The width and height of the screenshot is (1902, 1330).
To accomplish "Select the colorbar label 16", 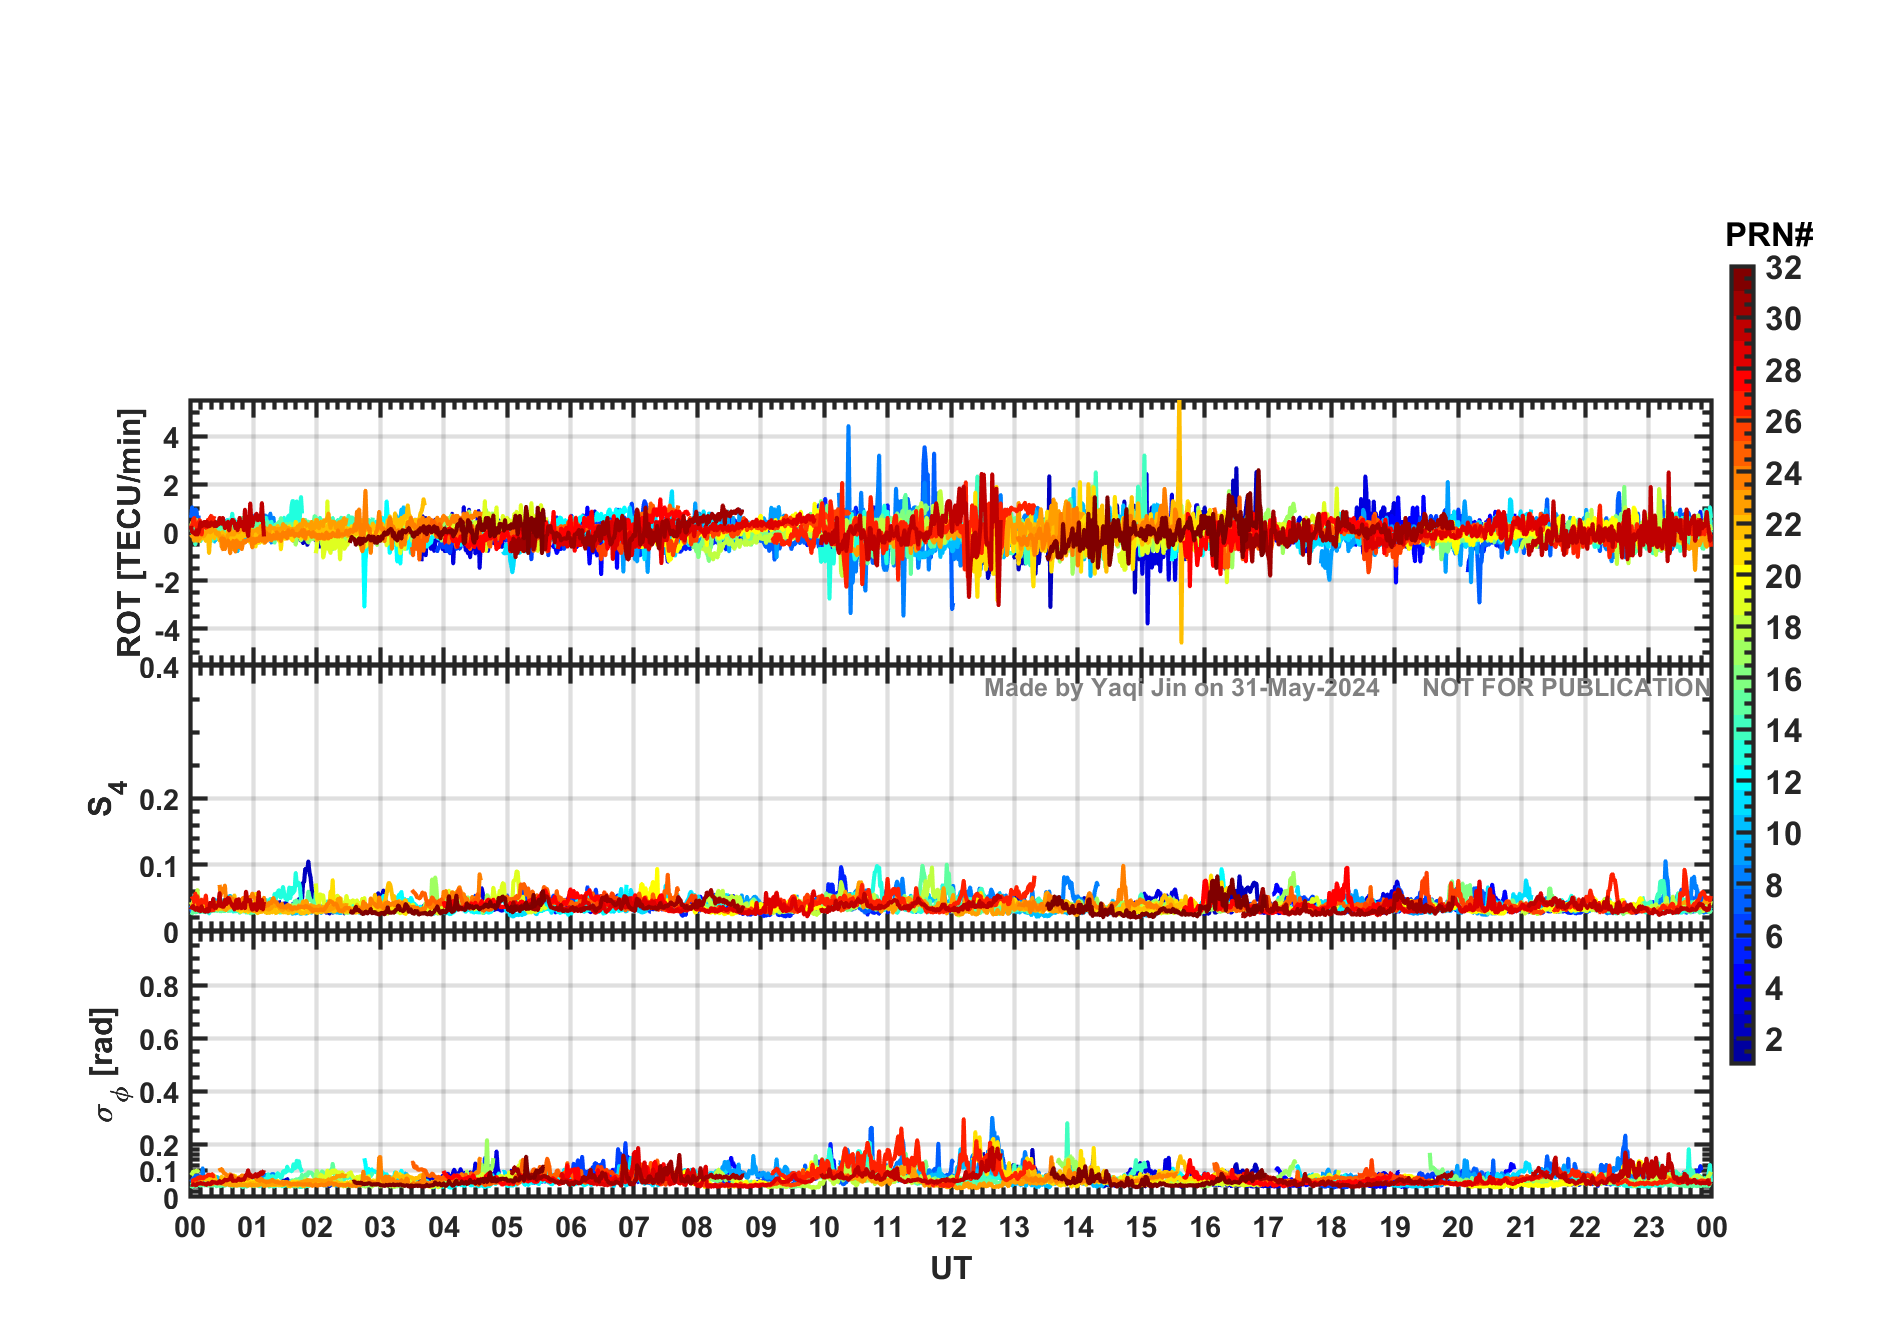I will 1783,680.
